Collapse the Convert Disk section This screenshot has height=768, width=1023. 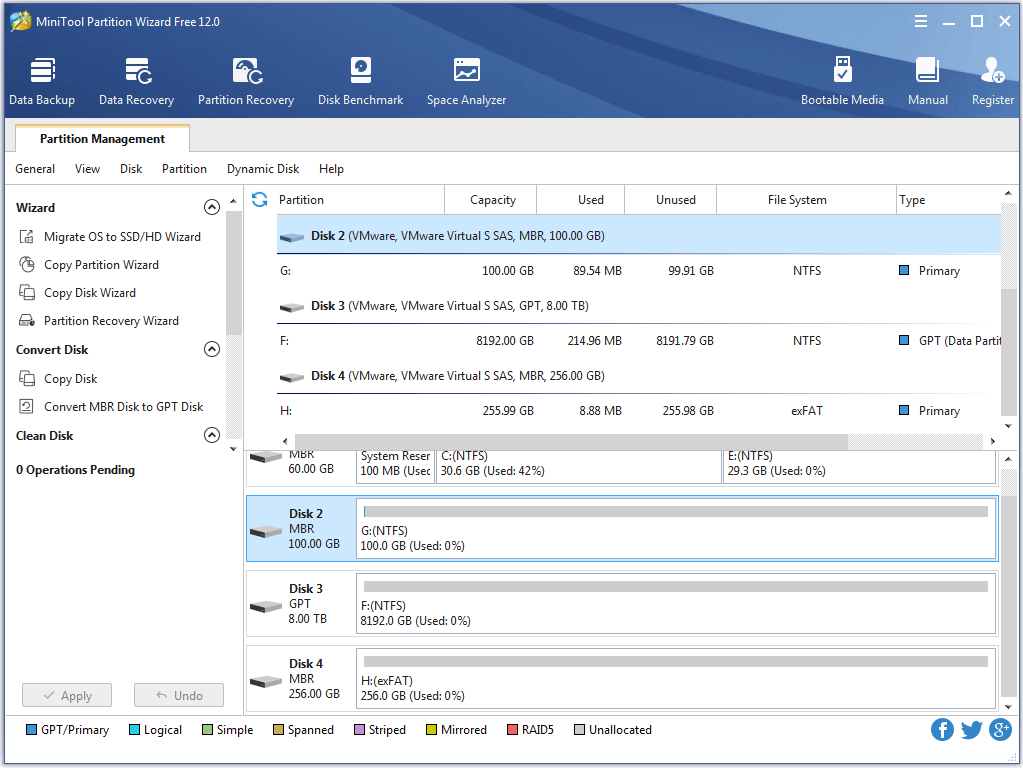211,349
